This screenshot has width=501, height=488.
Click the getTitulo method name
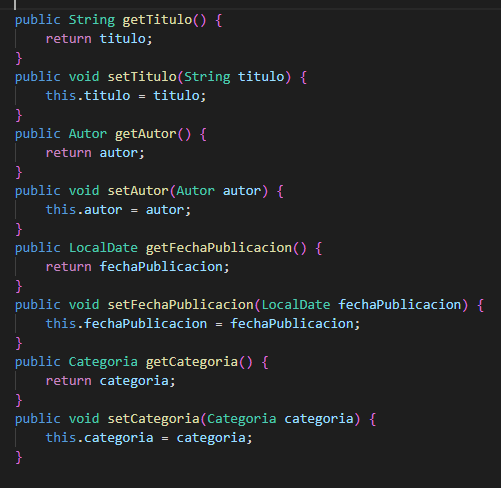(x=157, y=20)
